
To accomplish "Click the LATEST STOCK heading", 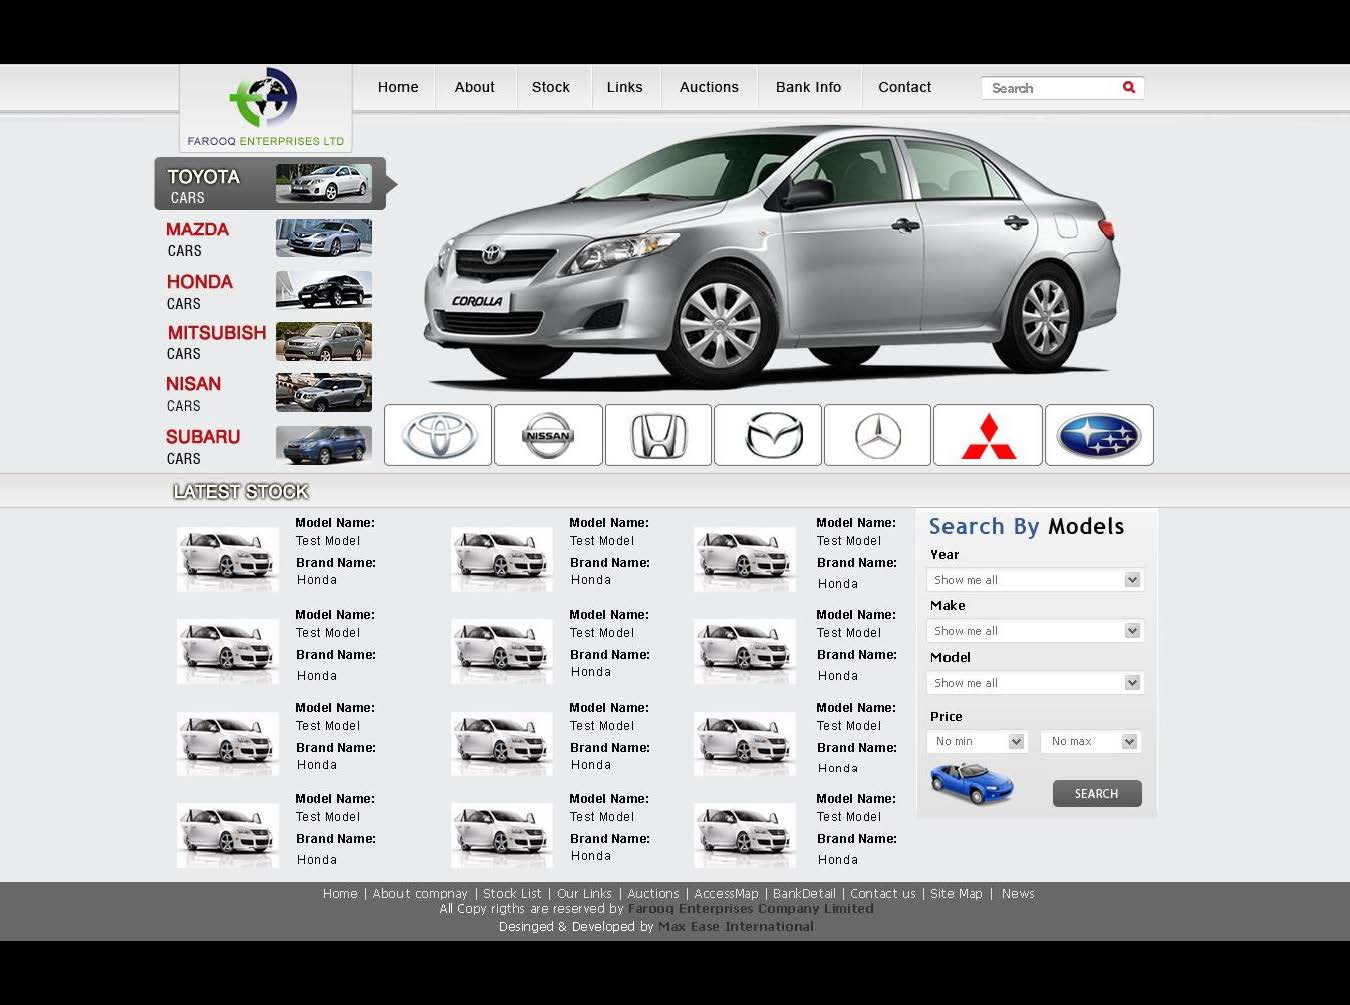I will tap(241, 492).
